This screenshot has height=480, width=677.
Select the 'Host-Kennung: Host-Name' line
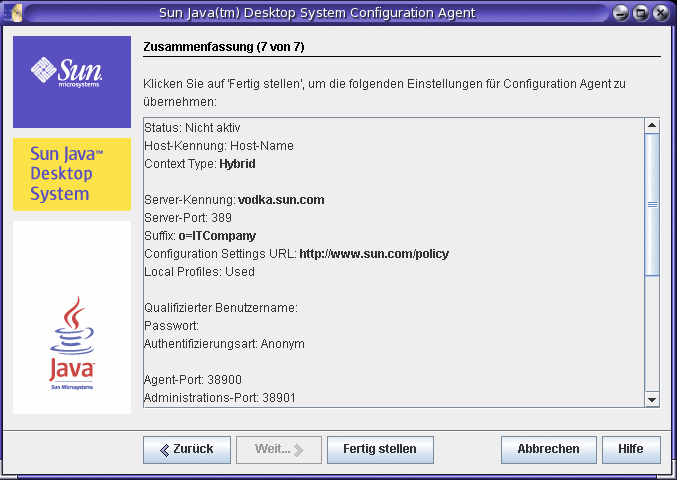tap(219, 146)
